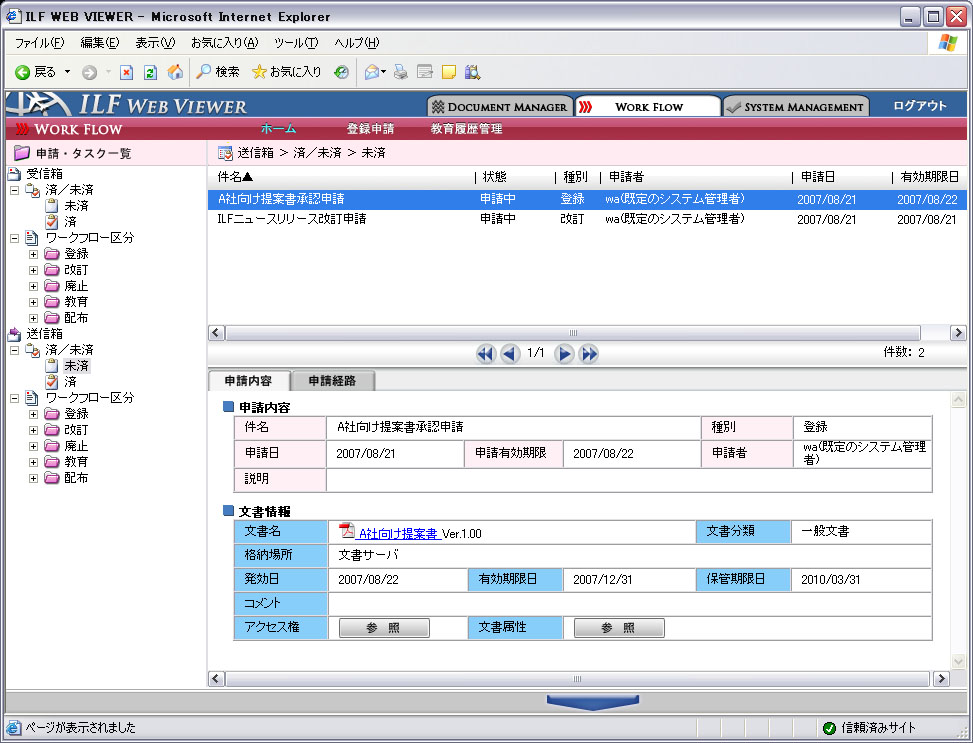Sort the list by 件名 column header

[235, 177]
